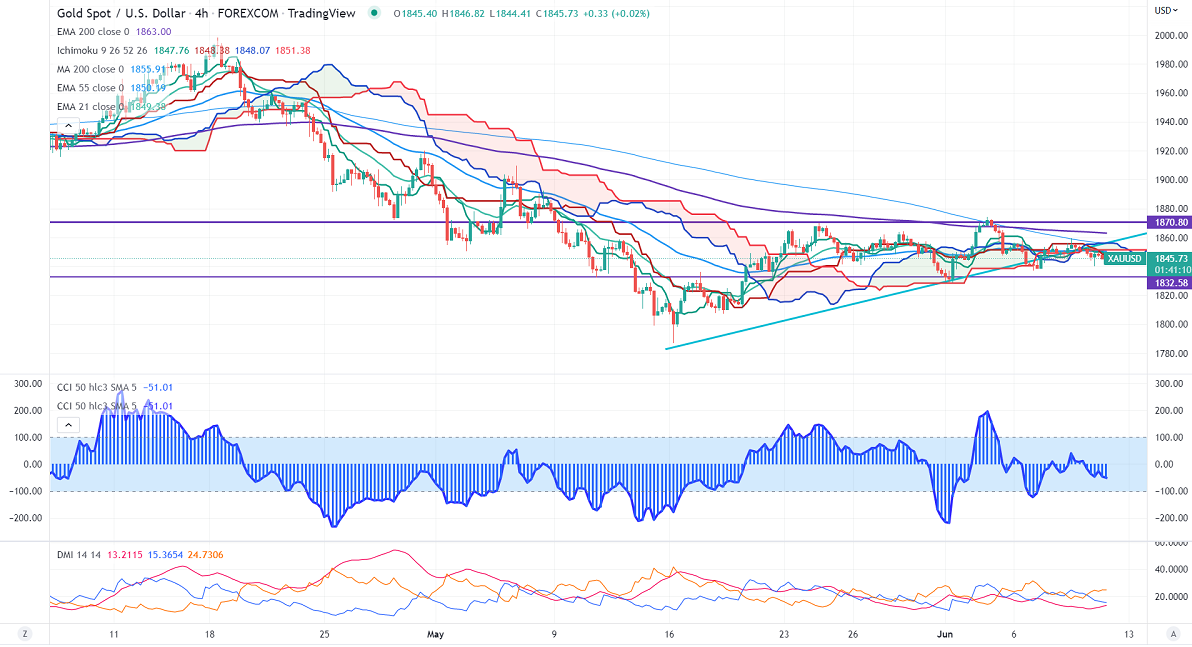Click the 13 date label on the time axis

click(1129, 634)
